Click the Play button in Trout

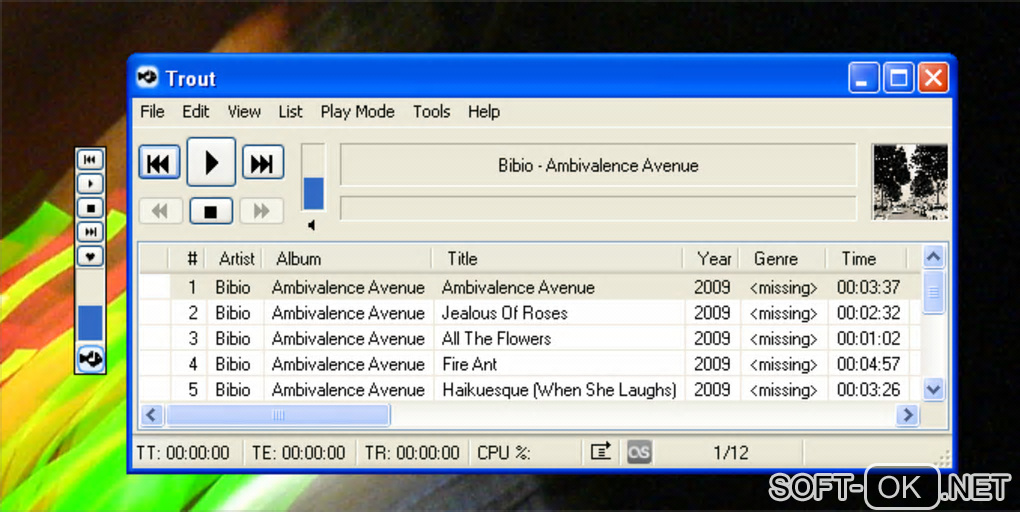211,162
